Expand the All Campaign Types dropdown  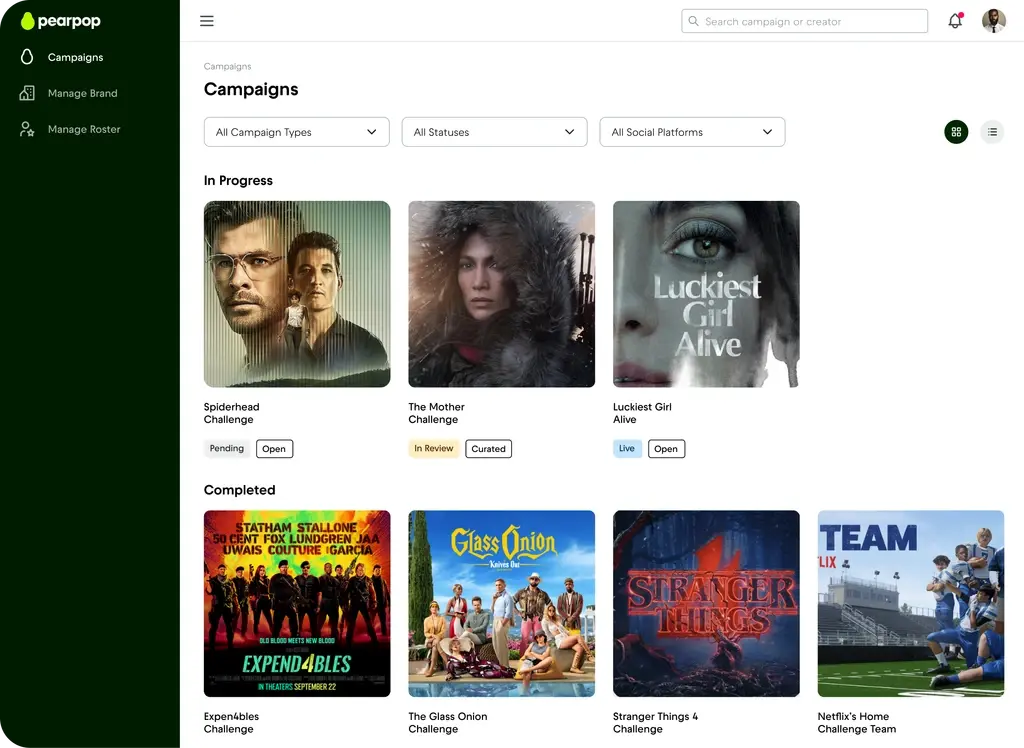coord(296,132)
